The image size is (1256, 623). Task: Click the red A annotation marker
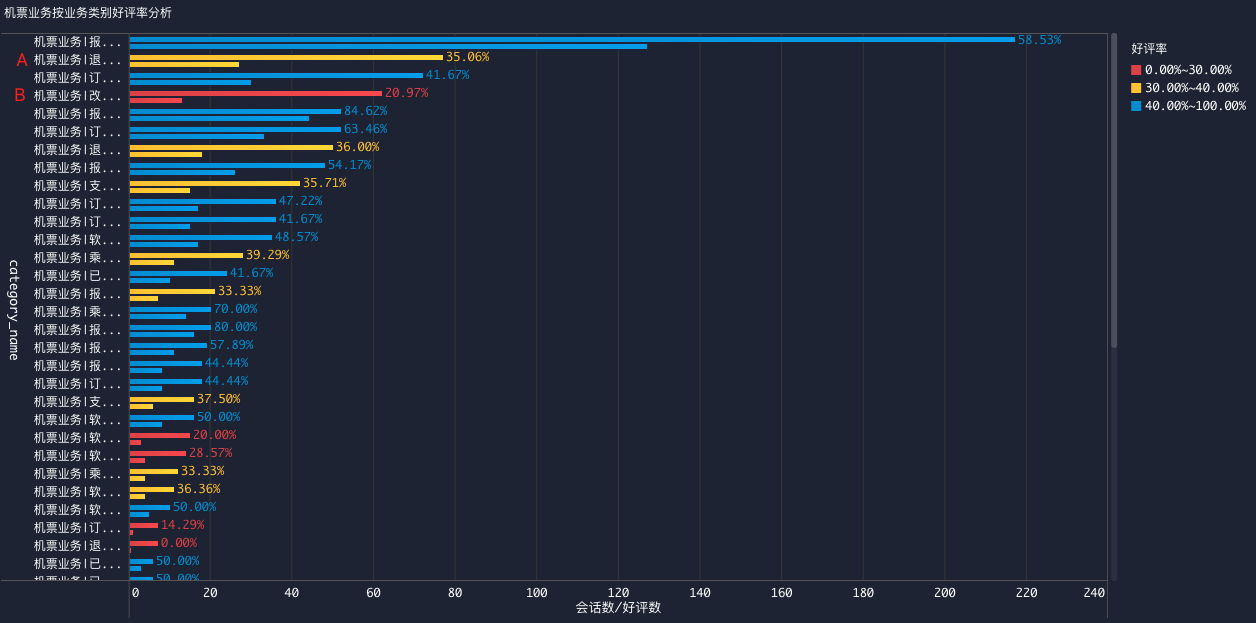point(22,60)
